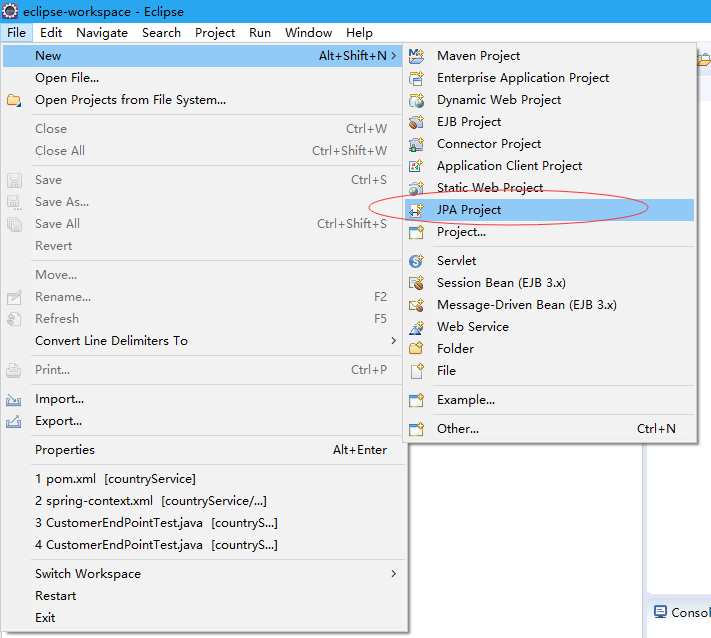711x638 pixels.
Task: Click the Message-Driven Bean icon
Action: tap(416, 305)
